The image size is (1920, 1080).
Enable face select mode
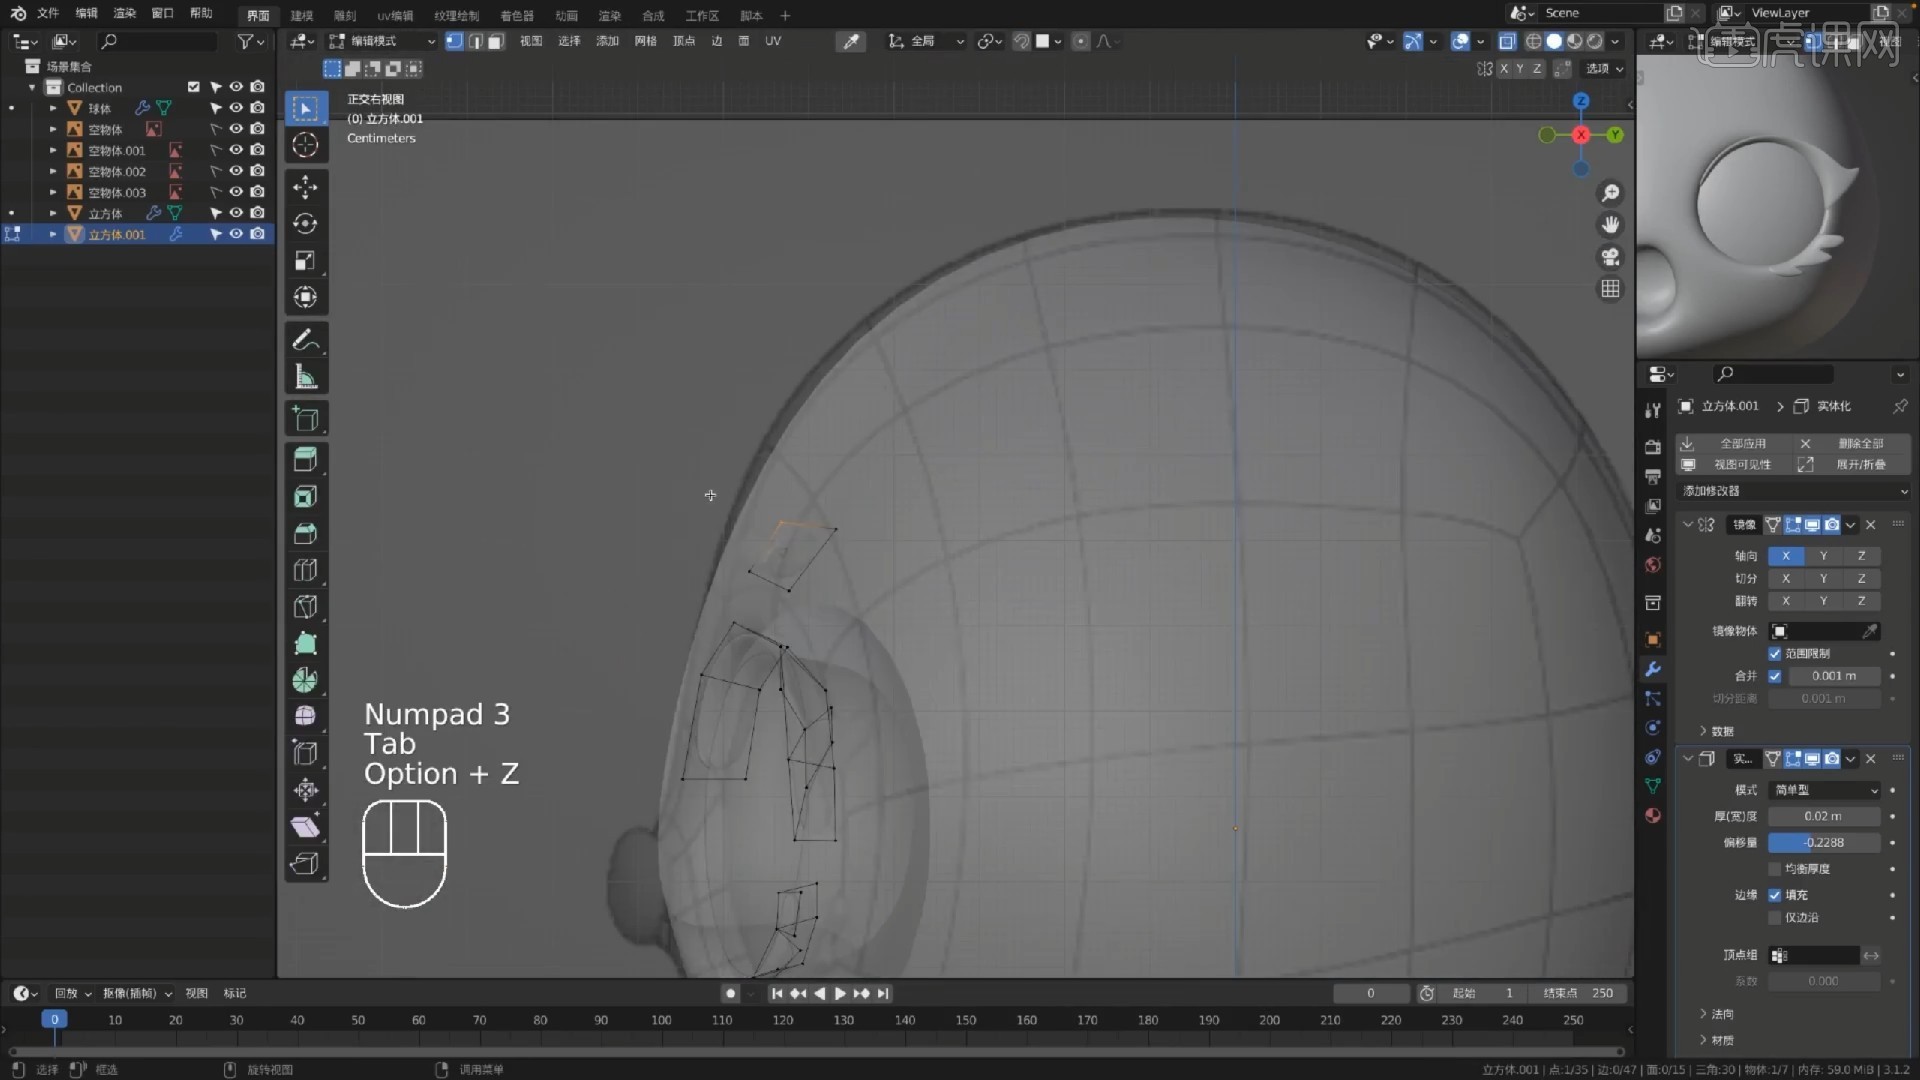point(496,41)
